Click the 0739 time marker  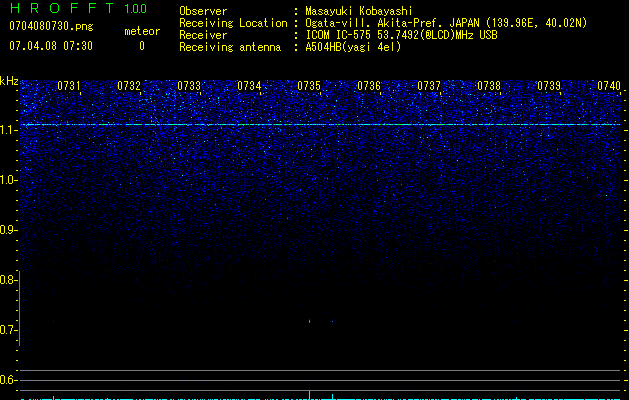549,86
